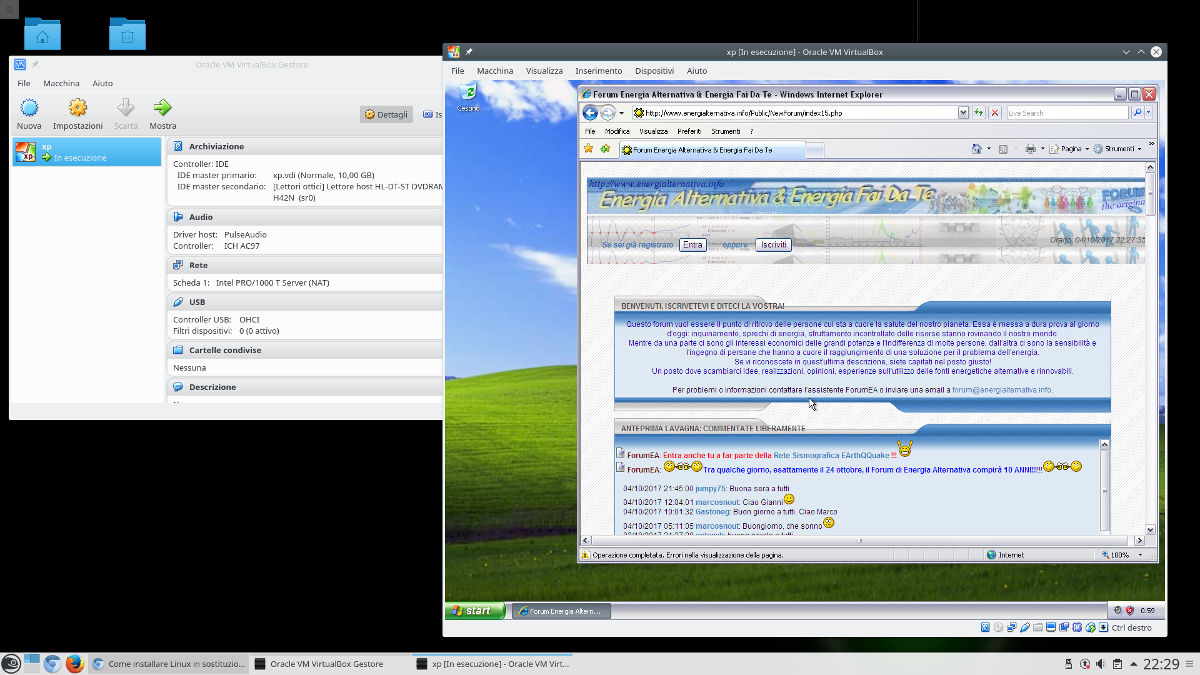This screenshot has height=675, width=1200.
Task: Click the IE RSS feeds icon
Action: click(1003, 149)
